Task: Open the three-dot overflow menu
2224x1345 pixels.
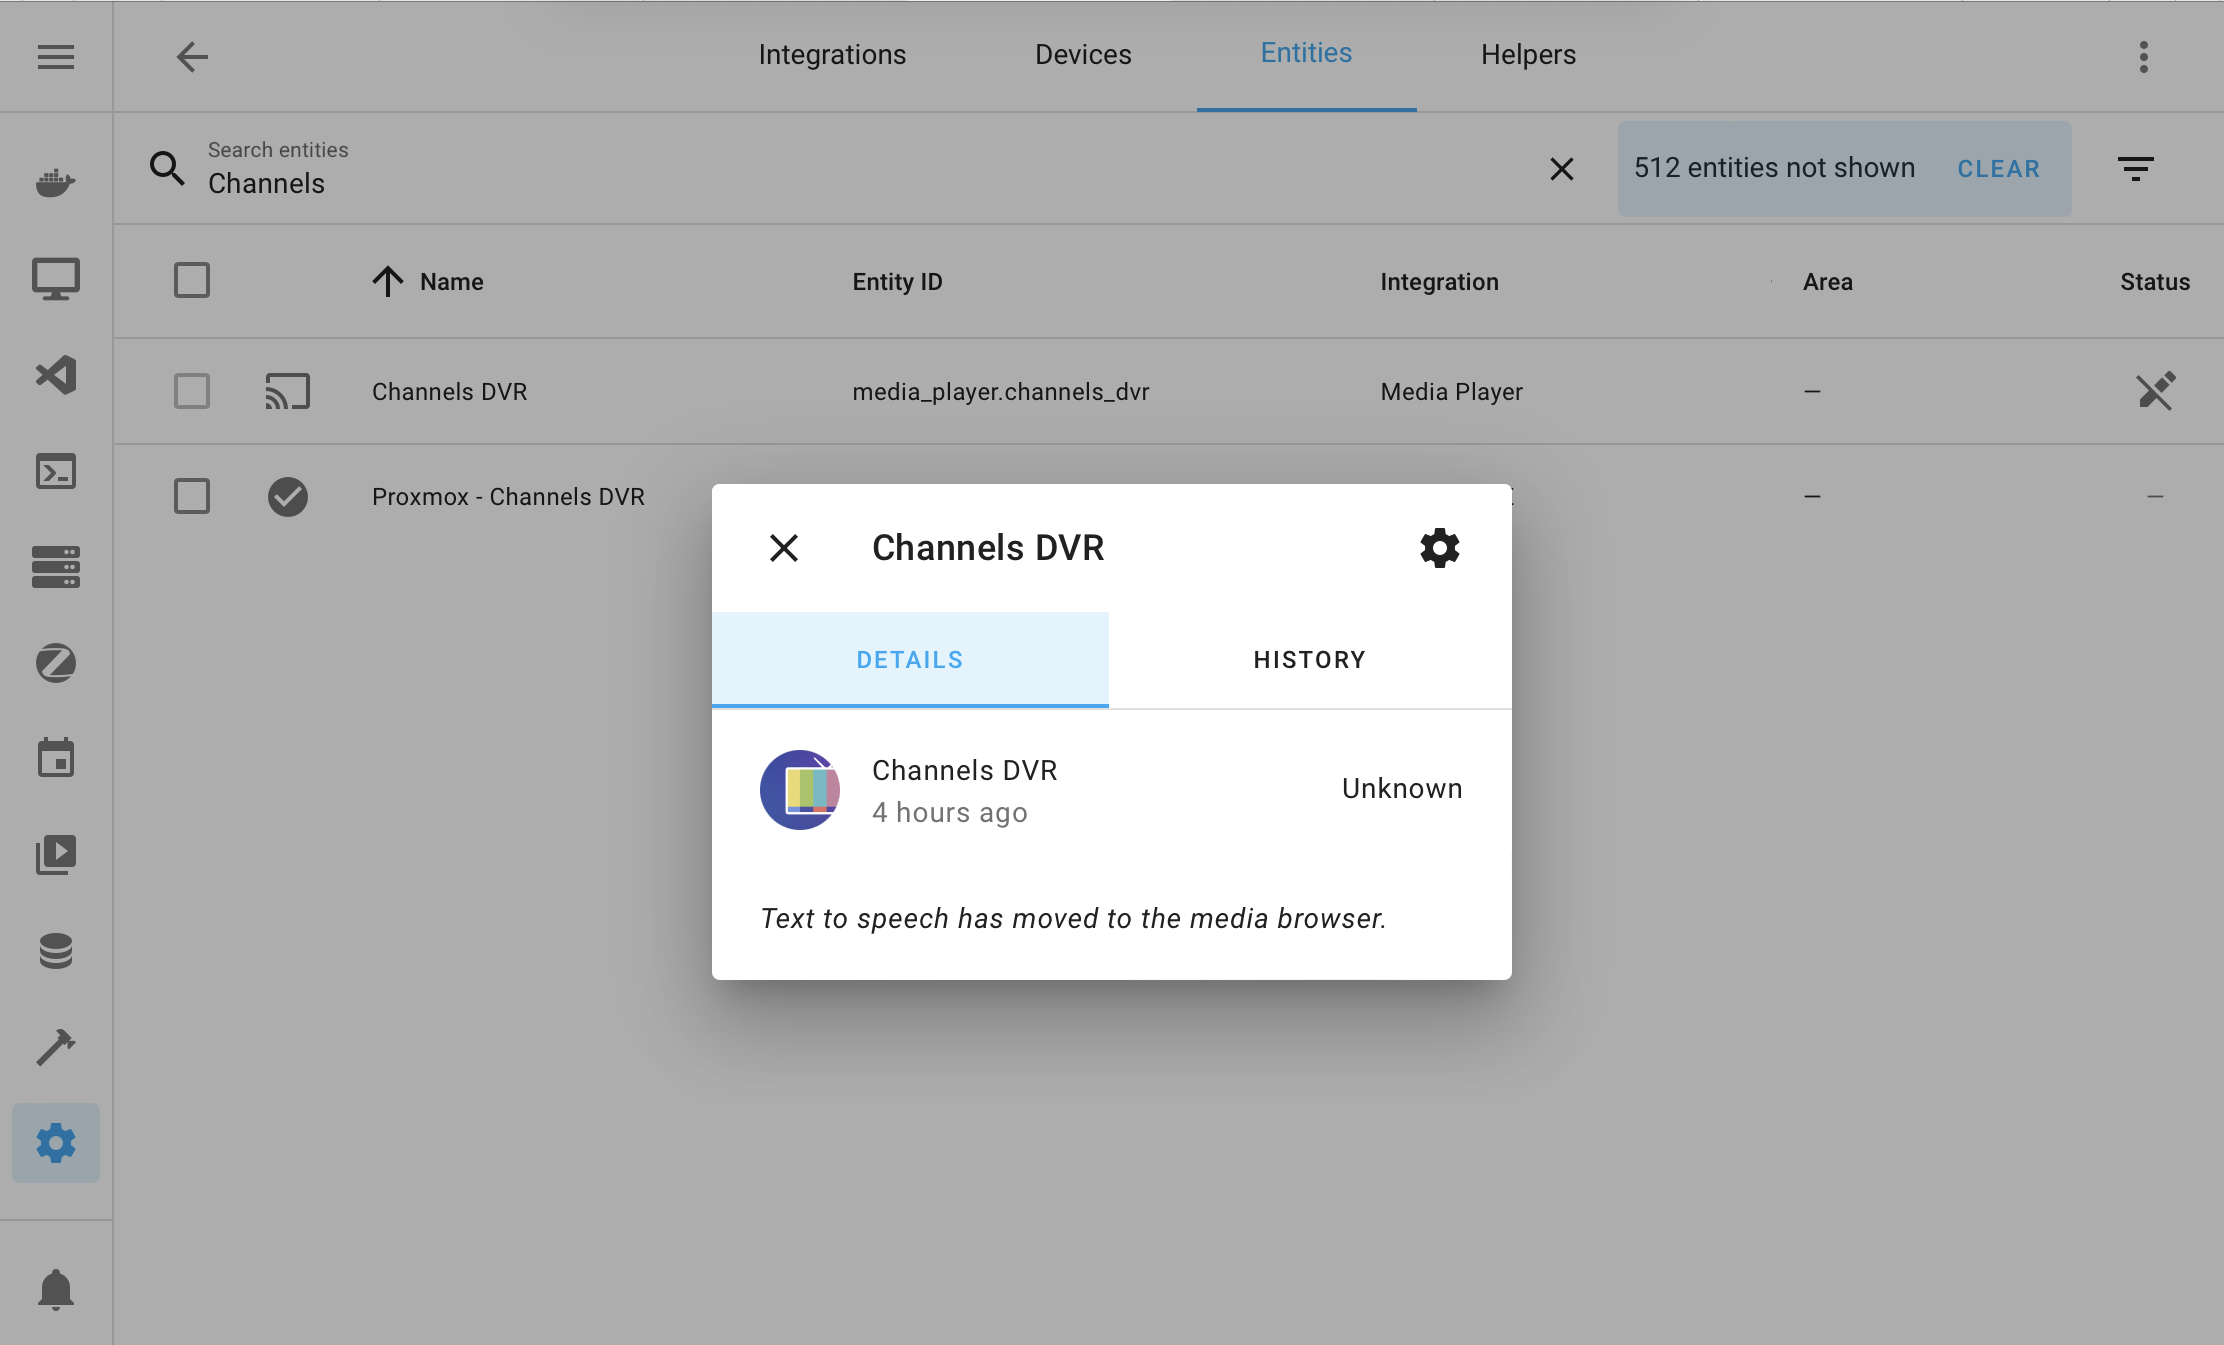Action: pyautogui.click(x=2143, y=57)
